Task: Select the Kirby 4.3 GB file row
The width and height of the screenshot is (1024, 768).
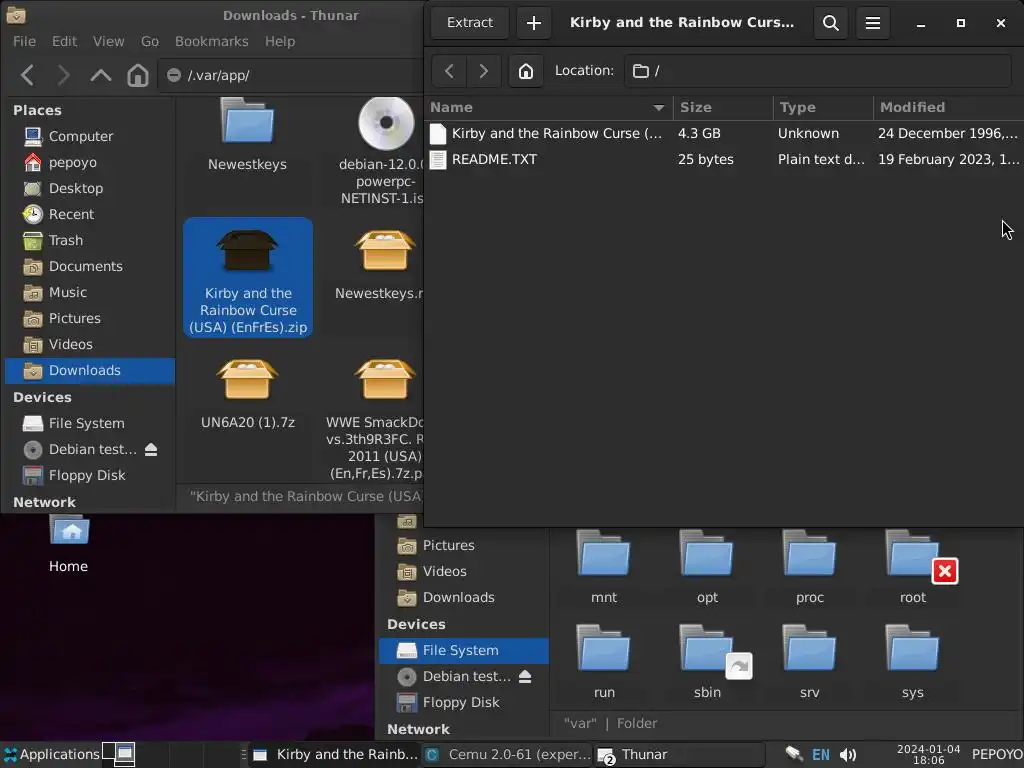Action: [x=724, y=133]
